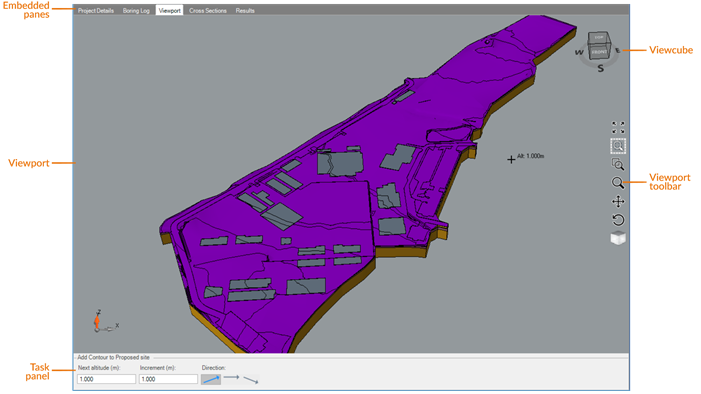The height and width of the screenshot is (394, 701).
Task: Select the upward slope direction arrow
Action: [x=211, y=379]
